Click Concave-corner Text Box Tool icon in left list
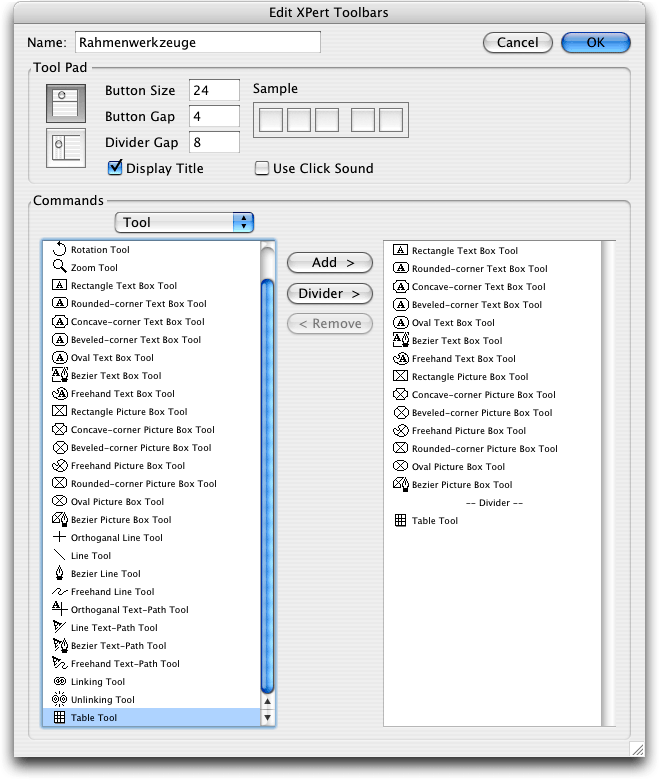Viewport: 659px width, 780px height. click(59, 321)
